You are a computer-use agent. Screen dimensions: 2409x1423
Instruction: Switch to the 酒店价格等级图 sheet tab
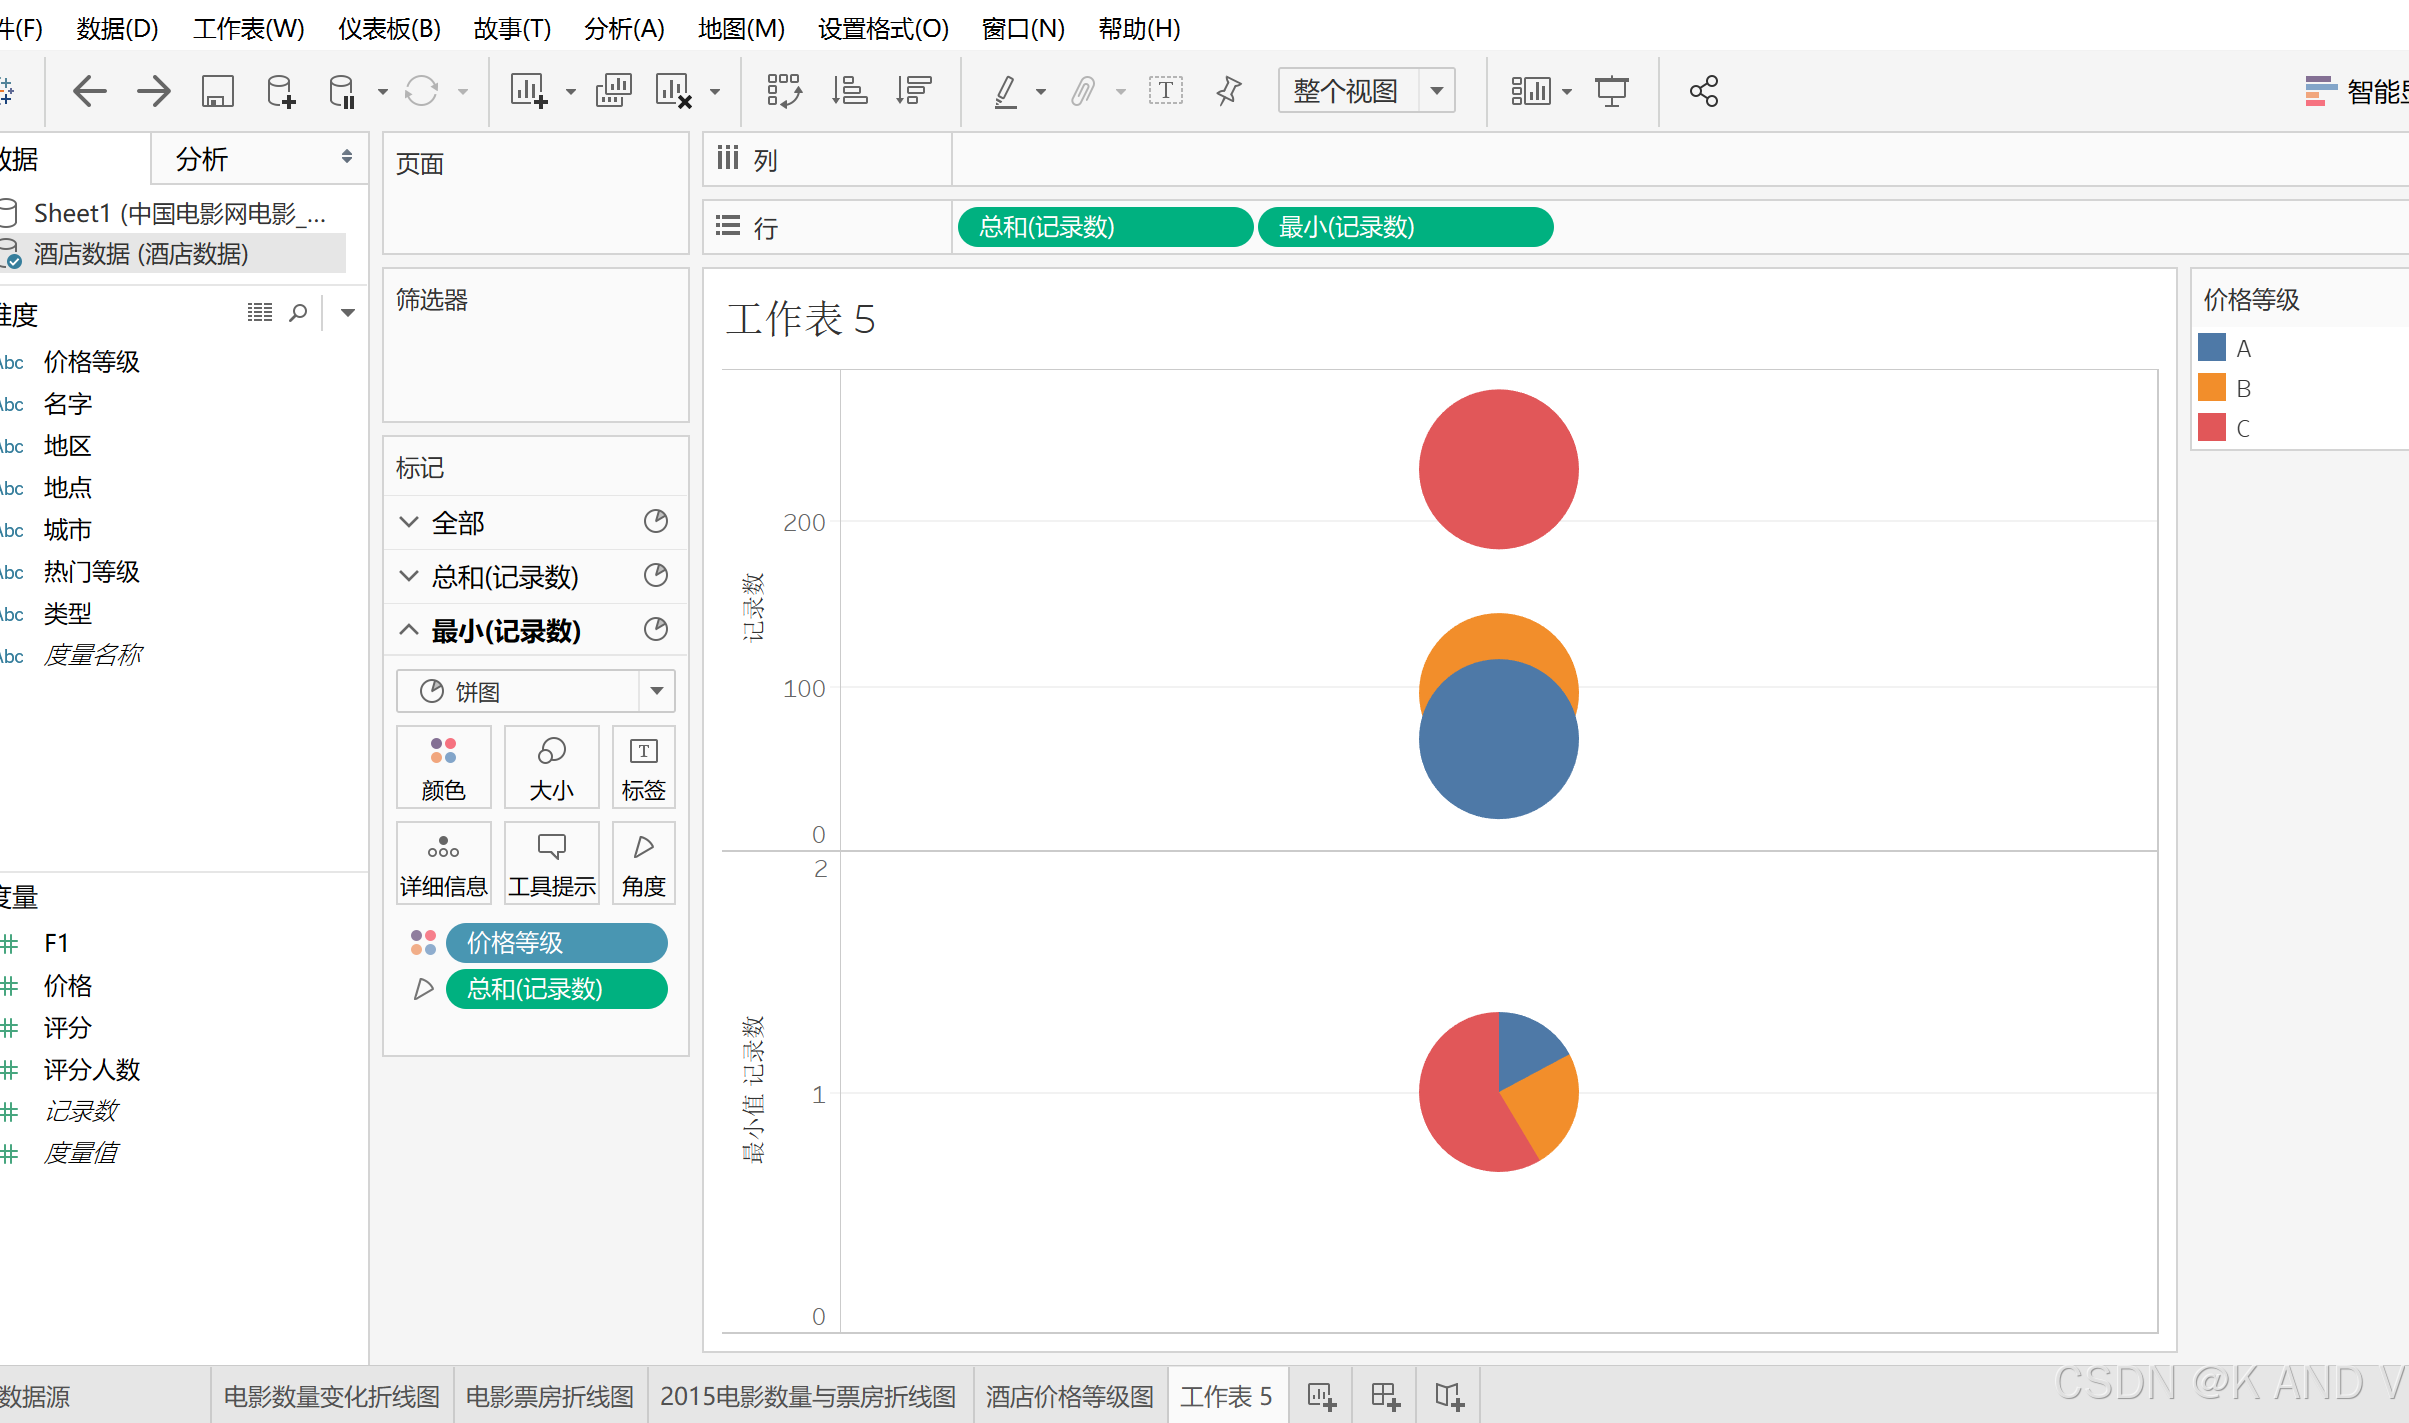1069,1396
